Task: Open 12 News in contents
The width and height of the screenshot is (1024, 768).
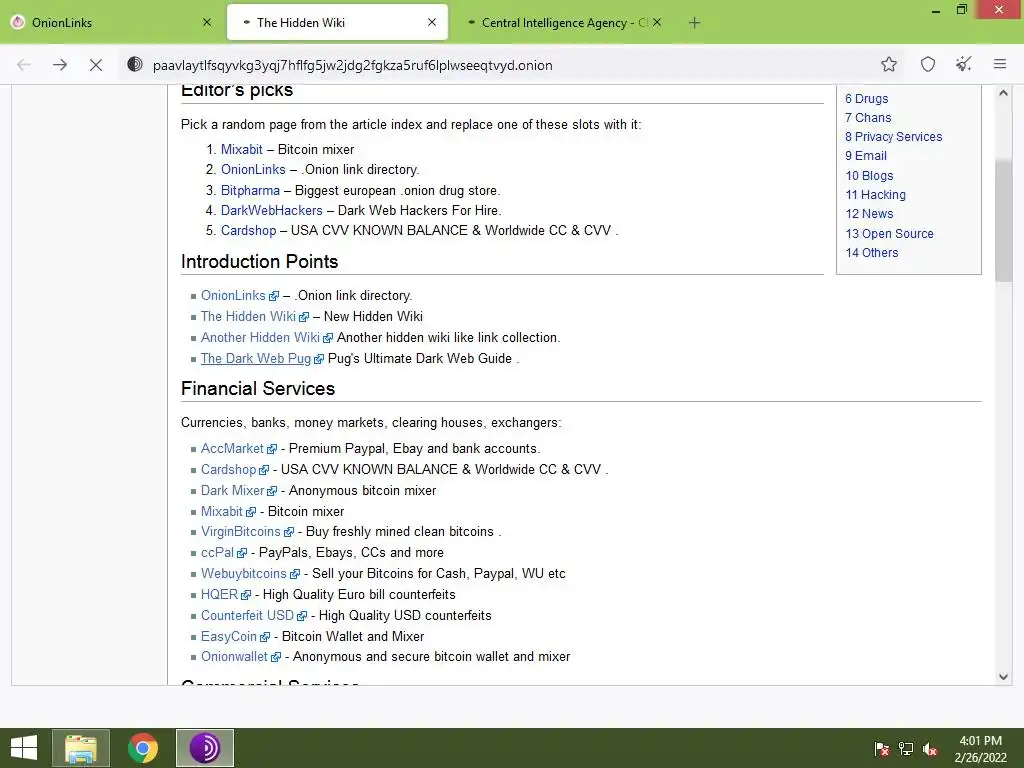Action: (x=869, y=214)
